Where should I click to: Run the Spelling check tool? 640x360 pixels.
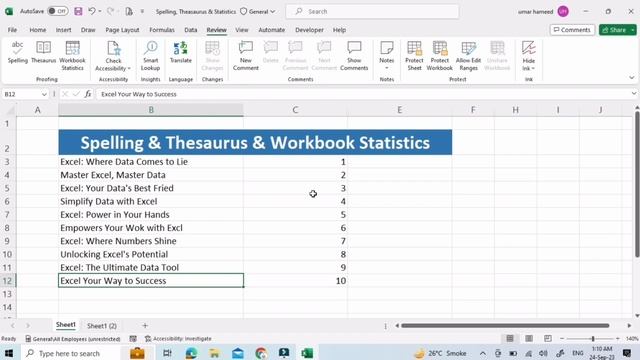[18, 52]
